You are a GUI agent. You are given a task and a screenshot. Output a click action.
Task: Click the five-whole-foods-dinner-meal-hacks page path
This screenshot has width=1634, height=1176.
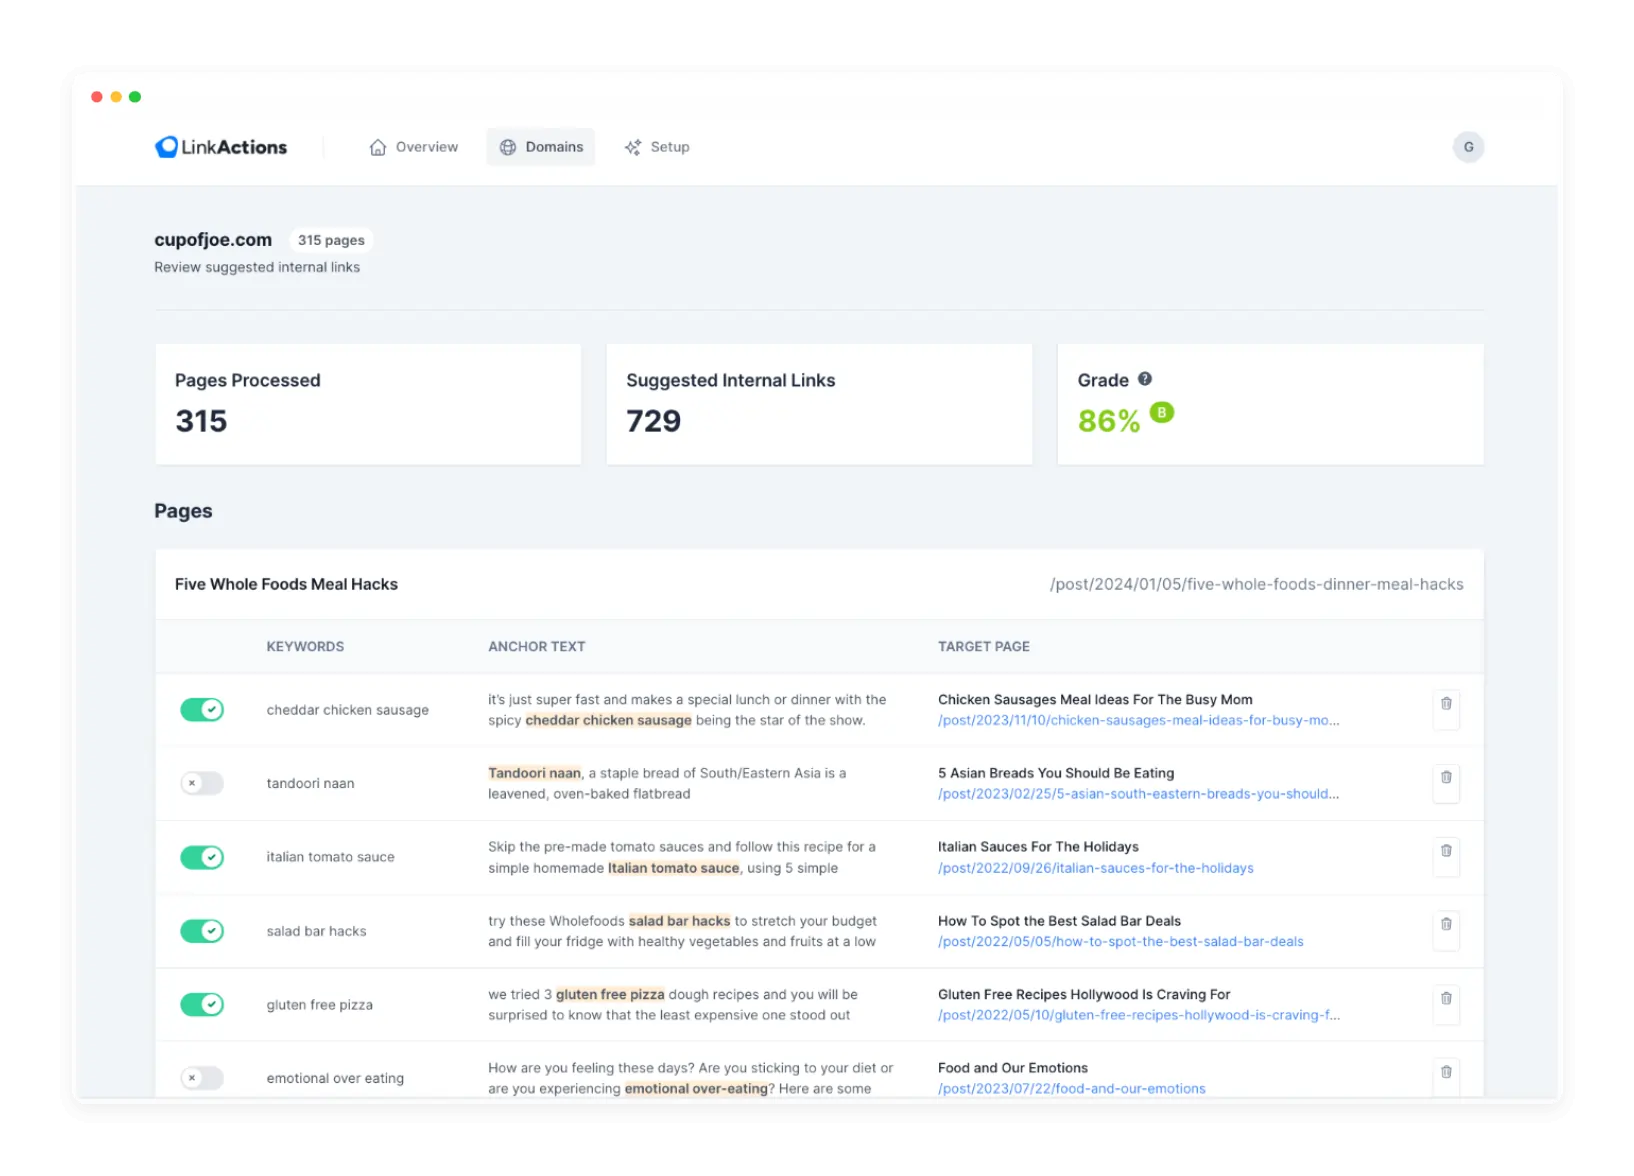click(1256, 584)
